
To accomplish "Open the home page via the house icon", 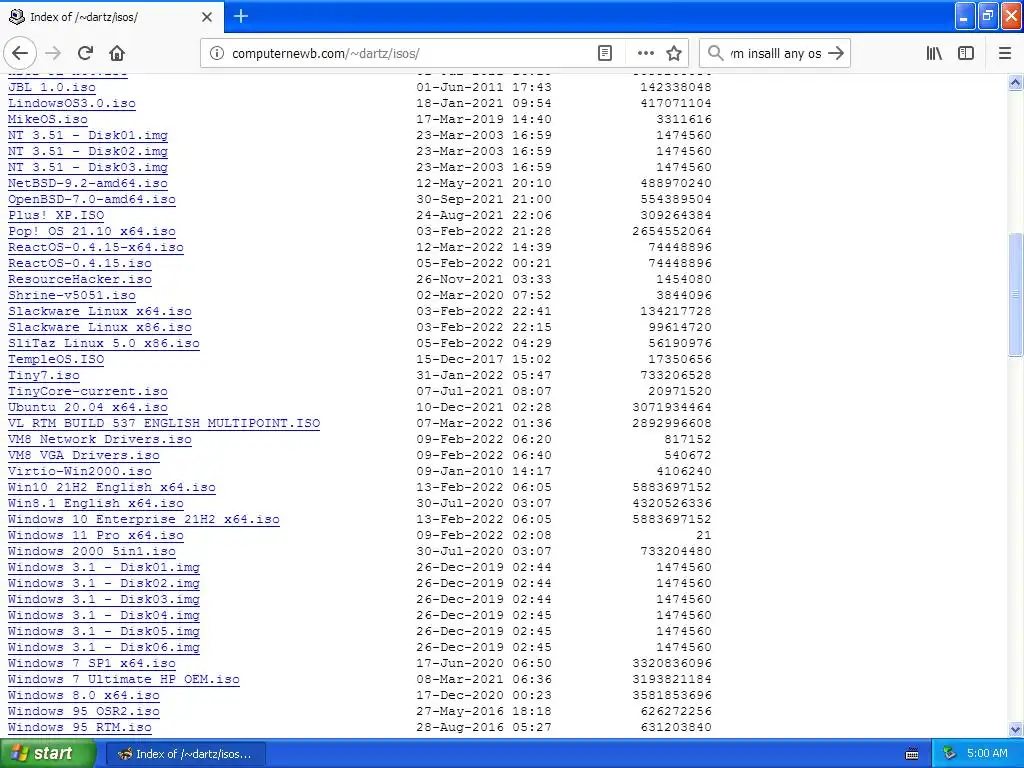I will tap(117, 53).
